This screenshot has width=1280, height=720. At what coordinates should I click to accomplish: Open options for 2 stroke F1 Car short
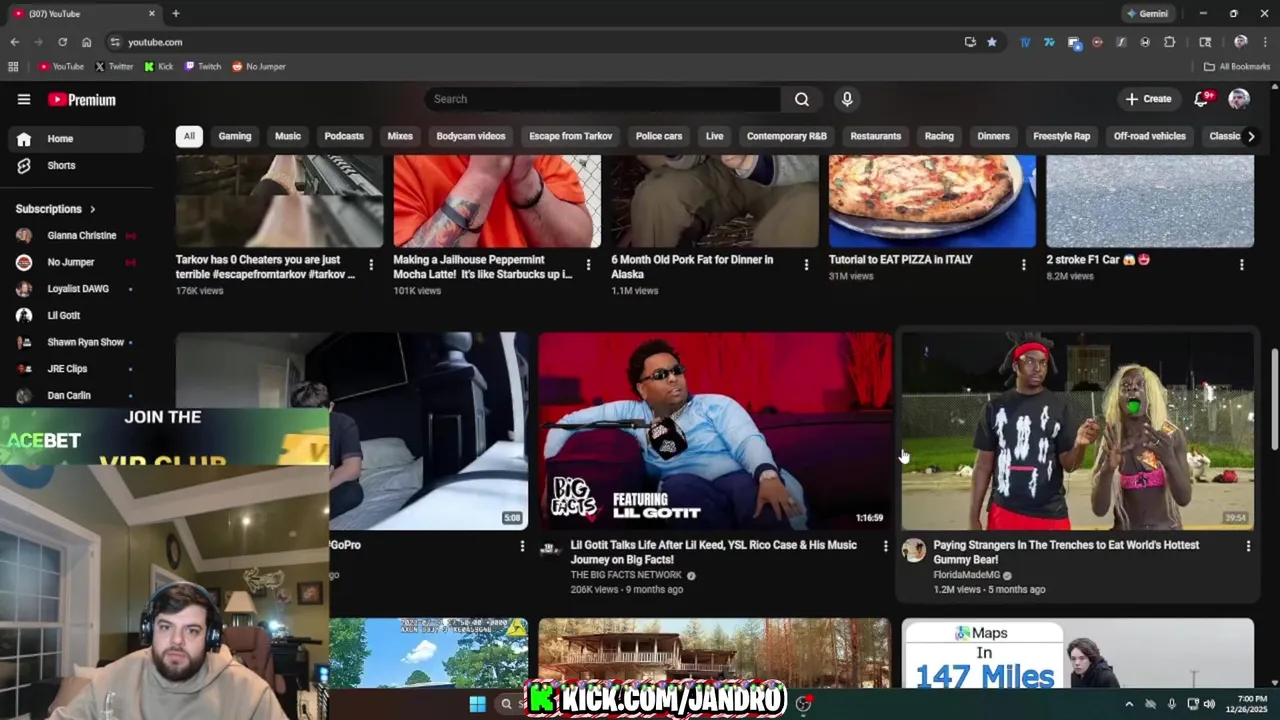pos(1242,265)
